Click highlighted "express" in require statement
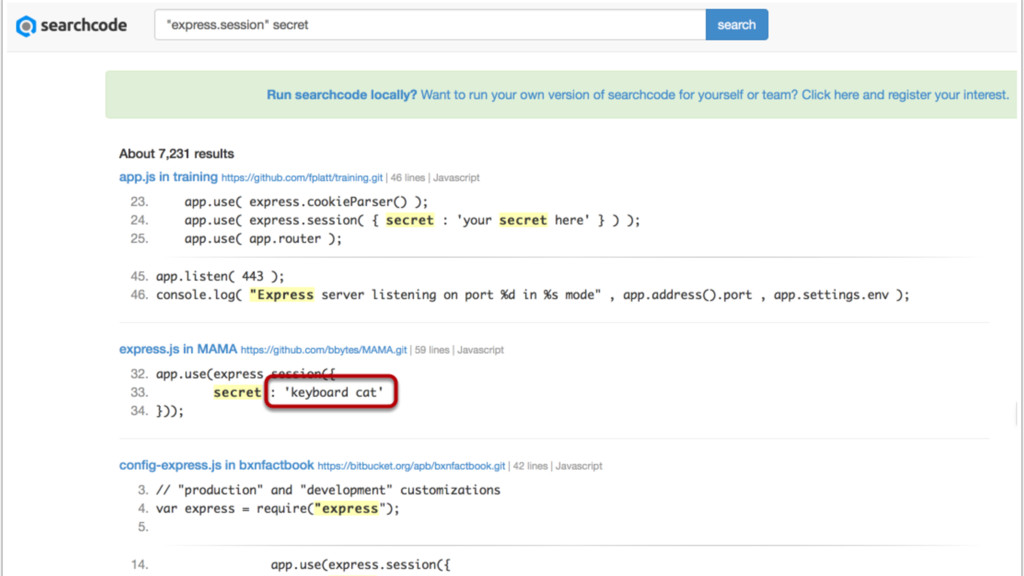 click(347, 509)
